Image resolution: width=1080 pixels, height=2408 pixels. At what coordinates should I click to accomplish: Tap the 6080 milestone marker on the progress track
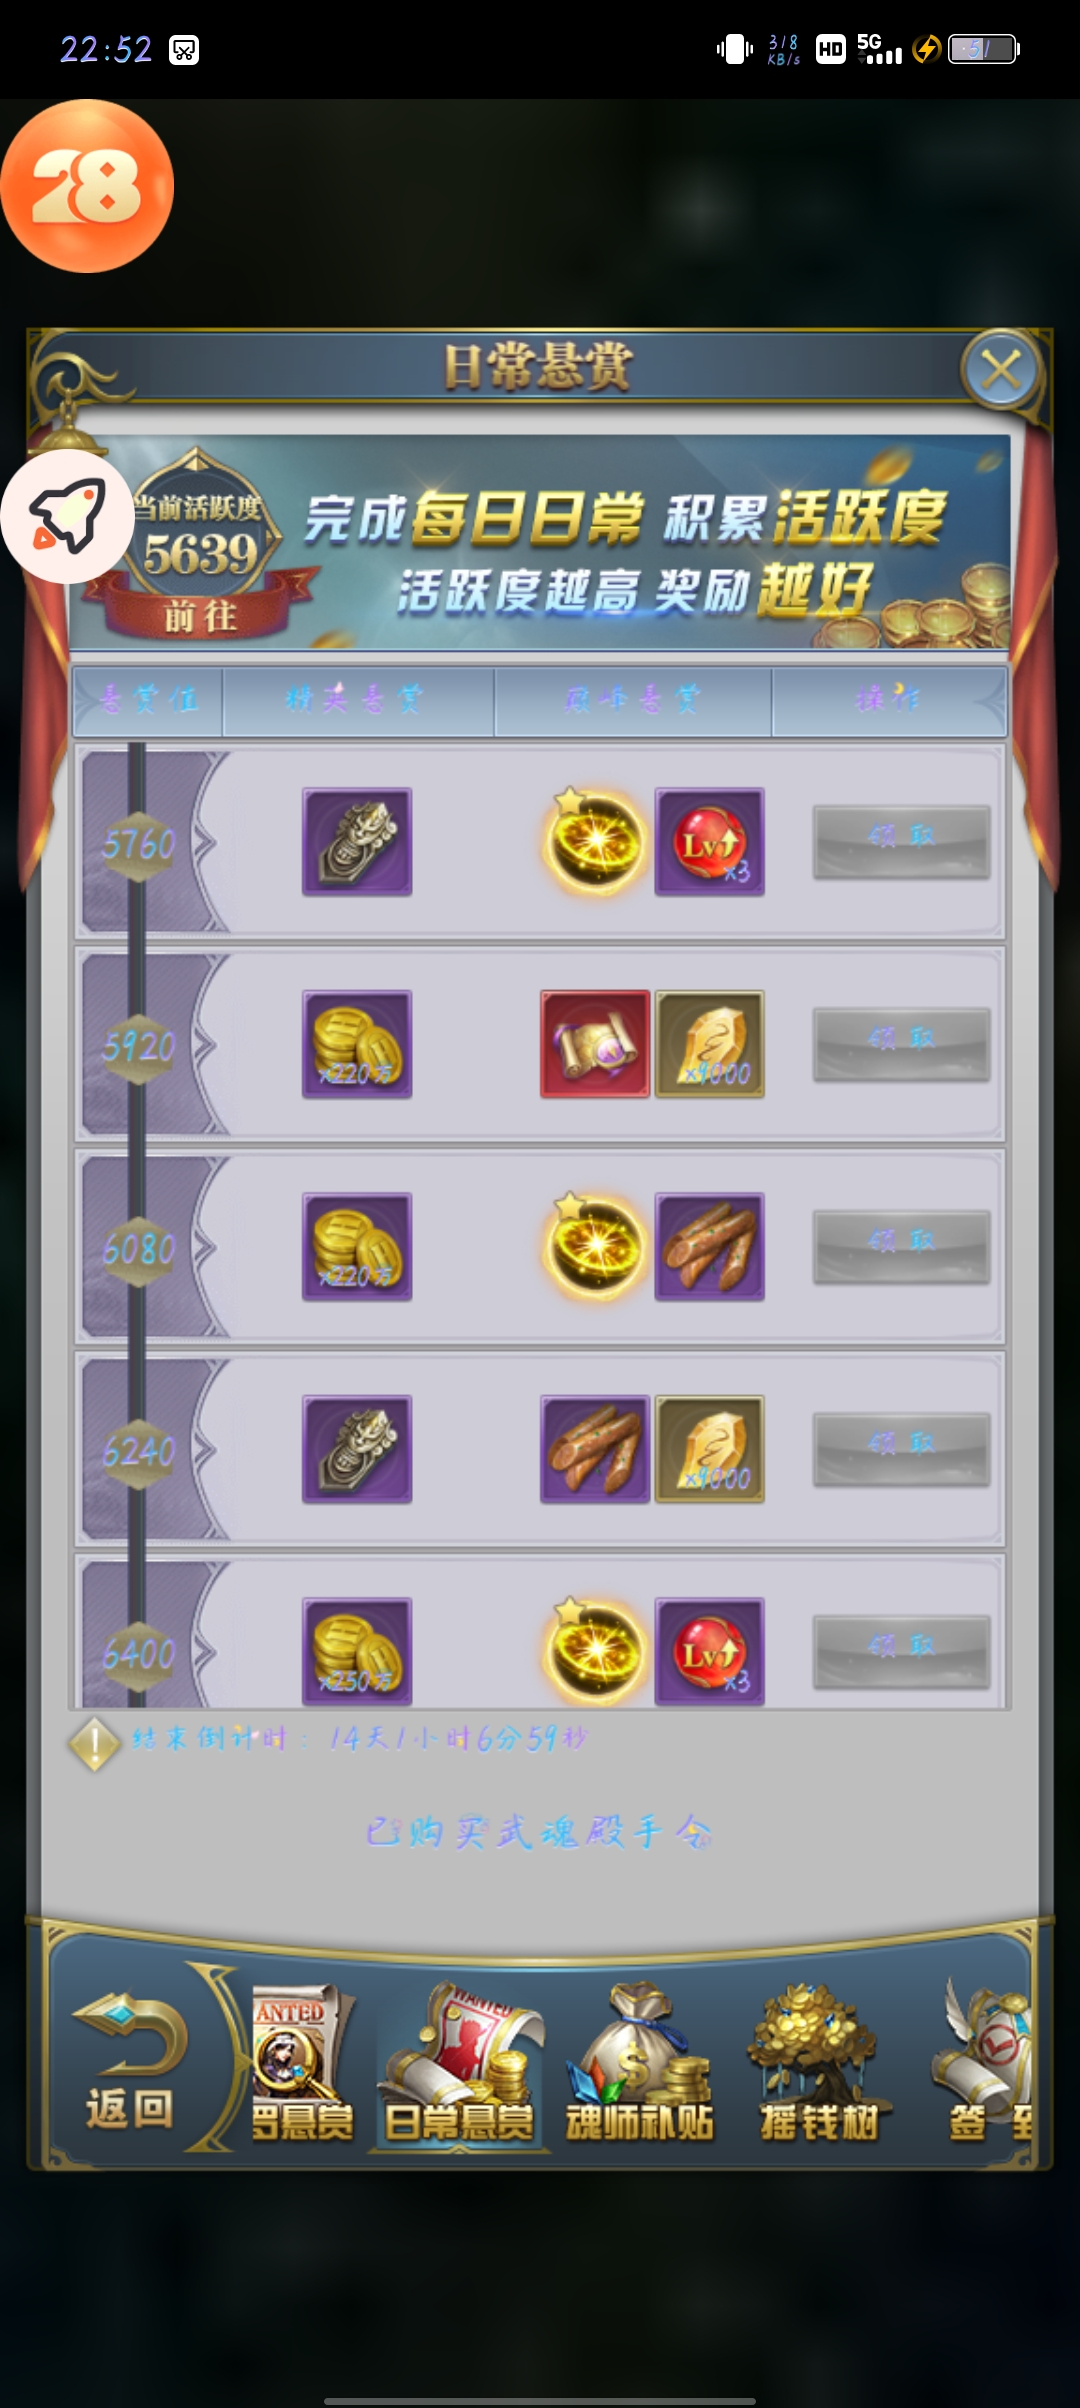(138, 1248)
